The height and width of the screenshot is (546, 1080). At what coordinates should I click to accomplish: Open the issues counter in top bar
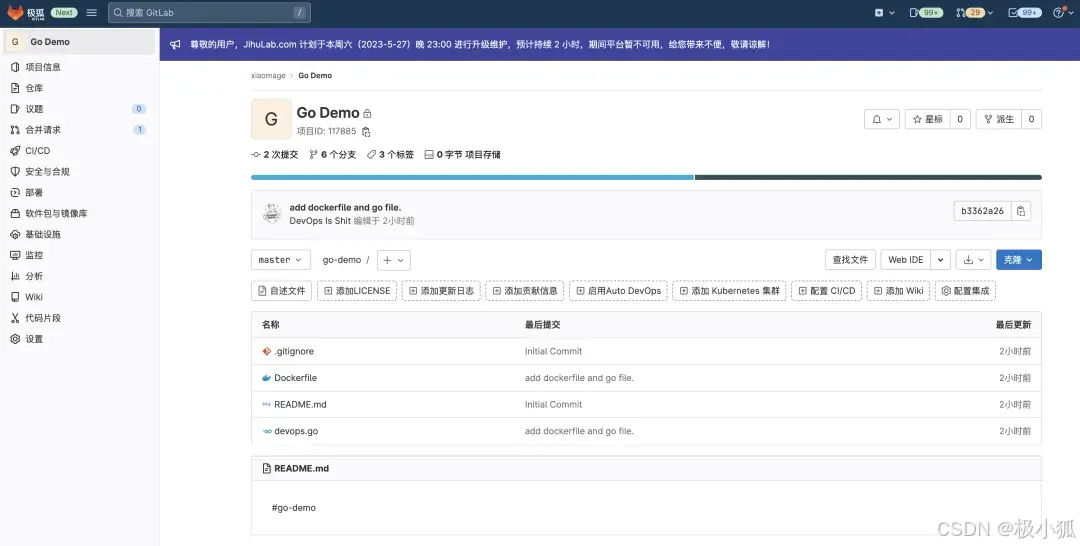tap(926, 12)
